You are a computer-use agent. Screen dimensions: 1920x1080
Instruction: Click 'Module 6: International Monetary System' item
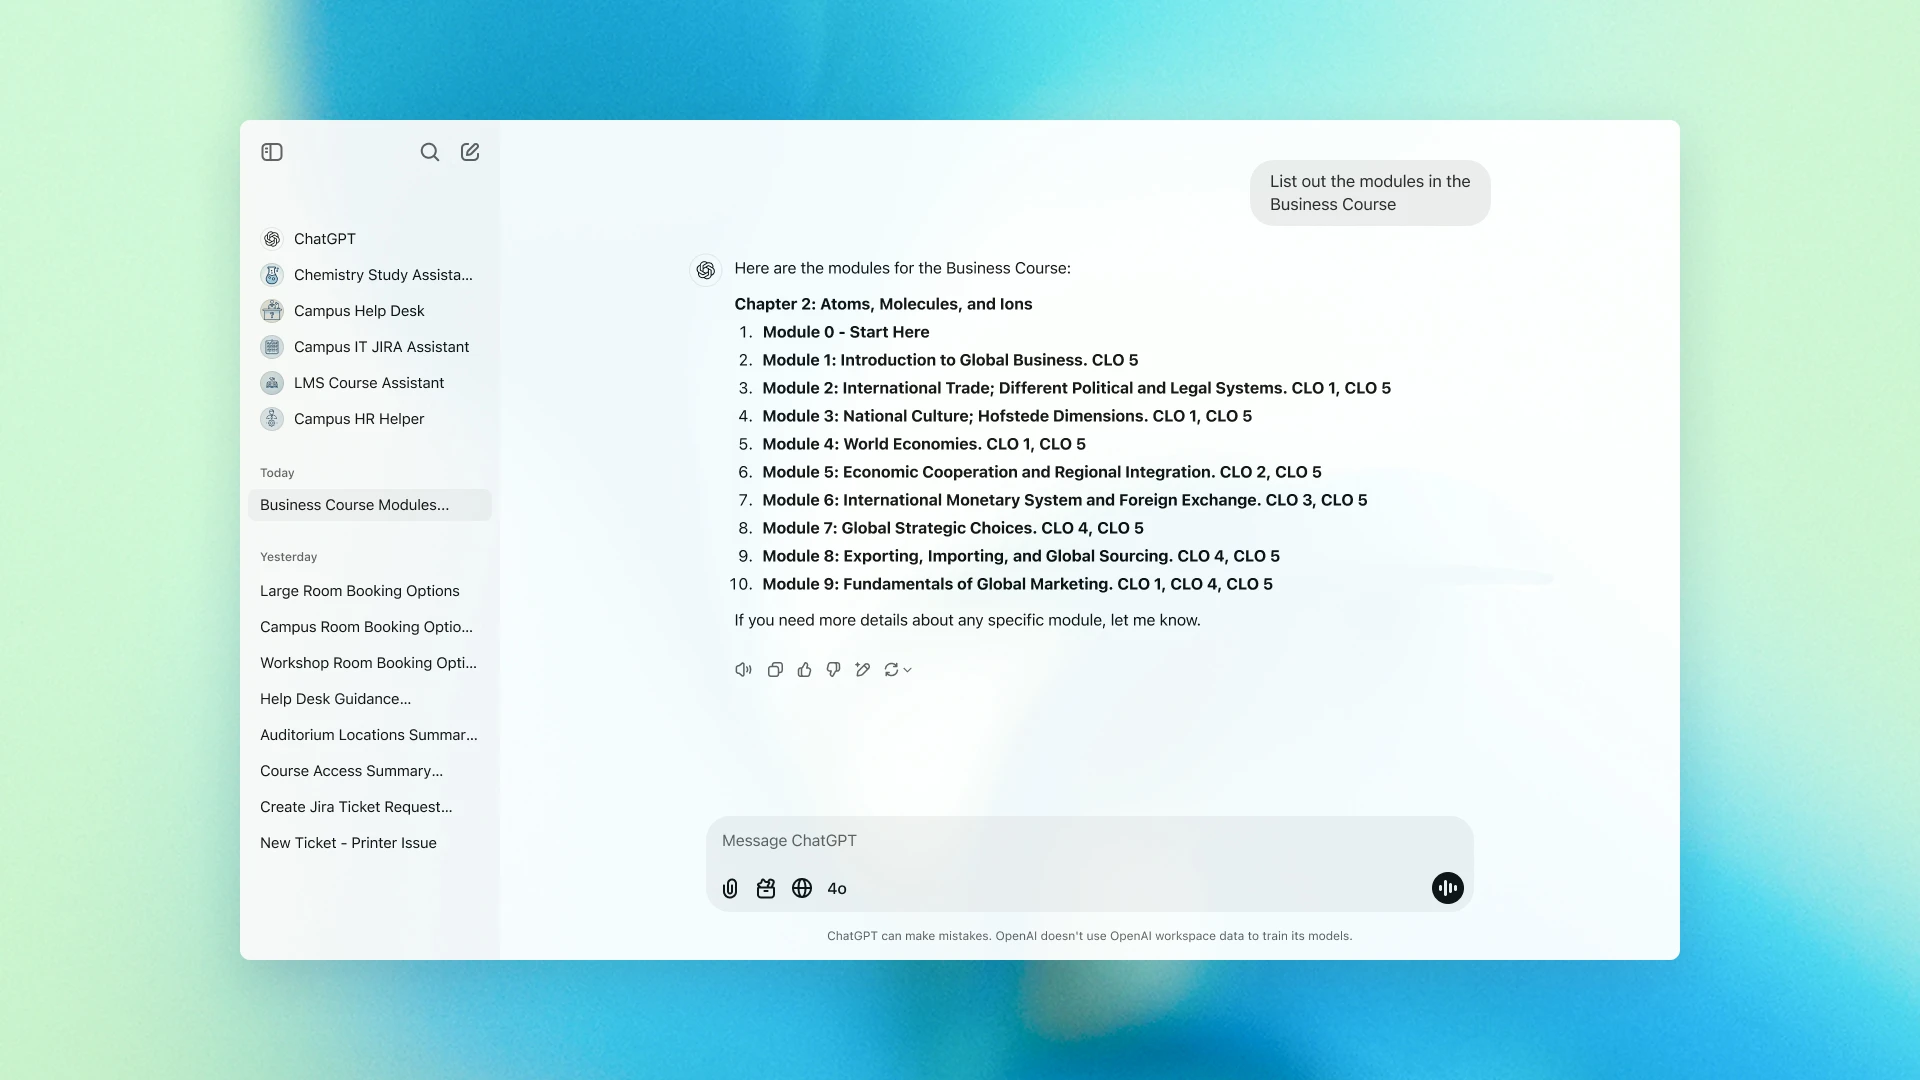tap(1065, 500)
